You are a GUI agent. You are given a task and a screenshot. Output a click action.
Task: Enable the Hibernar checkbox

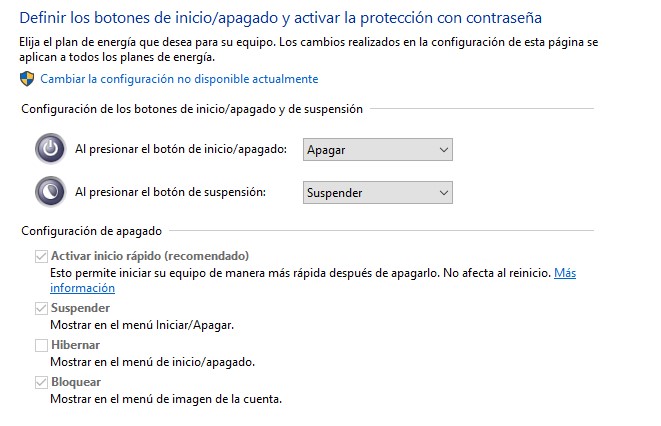click(41, 345)
